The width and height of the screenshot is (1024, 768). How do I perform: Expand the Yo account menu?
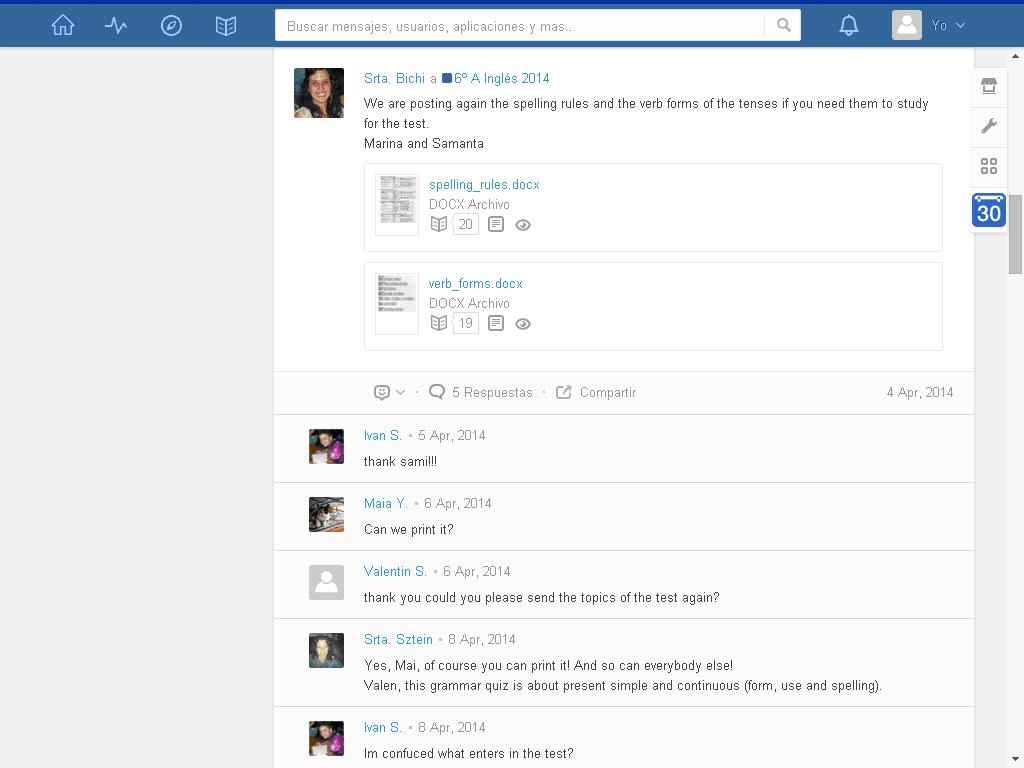point(948,25)
